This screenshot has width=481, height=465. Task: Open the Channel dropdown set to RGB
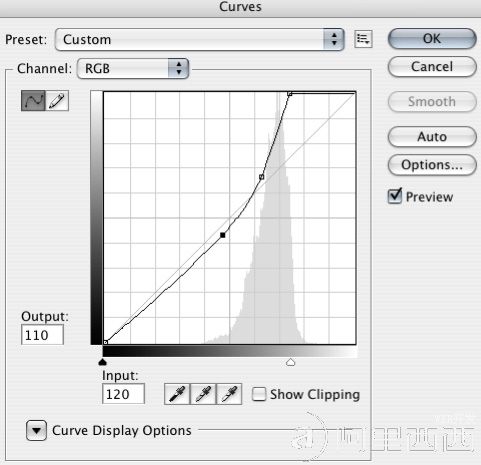tap(133, 69)
